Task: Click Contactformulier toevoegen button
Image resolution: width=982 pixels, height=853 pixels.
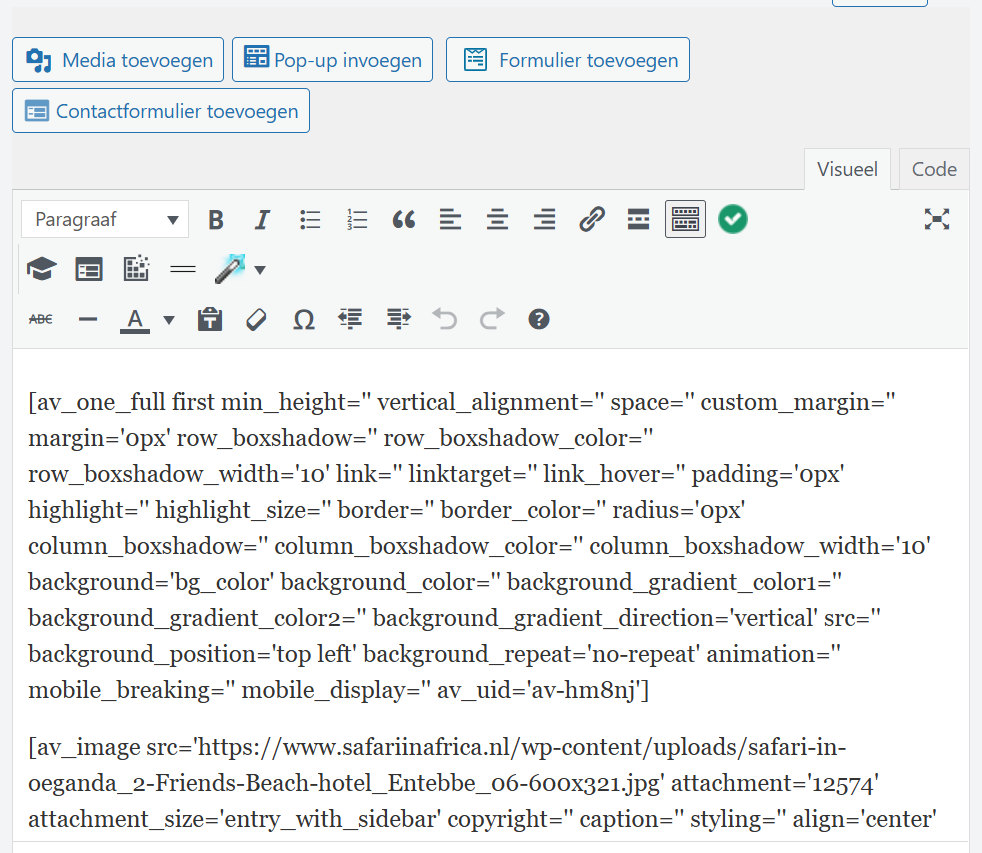Action: pos(161,111)
